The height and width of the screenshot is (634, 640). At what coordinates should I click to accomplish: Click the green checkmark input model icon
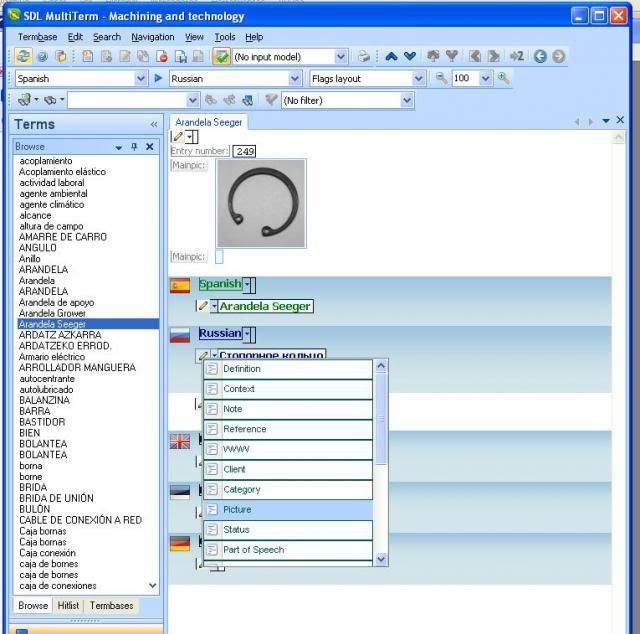tap(221, 56)
